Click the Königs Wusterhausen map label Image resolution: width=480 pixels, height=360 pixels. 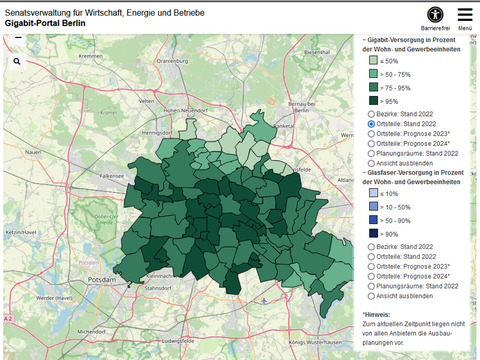click(x=315, y=342)
